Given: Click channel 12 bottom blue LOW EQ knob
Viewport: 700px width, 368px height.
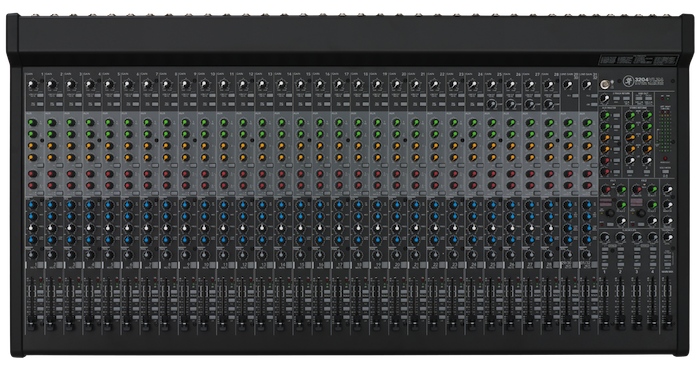Looking at the screenshot, I should pos(243,240).
